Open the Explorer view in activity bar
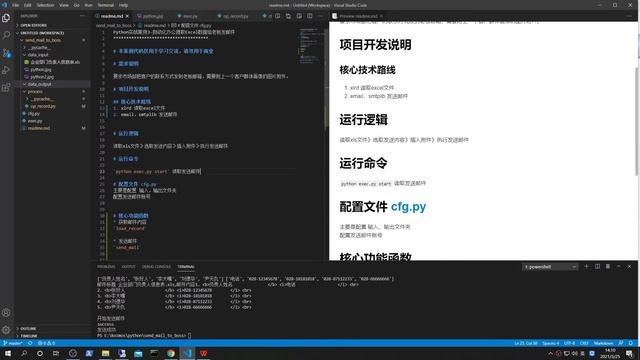The image size is (640, 360). [x=6, y=18]
